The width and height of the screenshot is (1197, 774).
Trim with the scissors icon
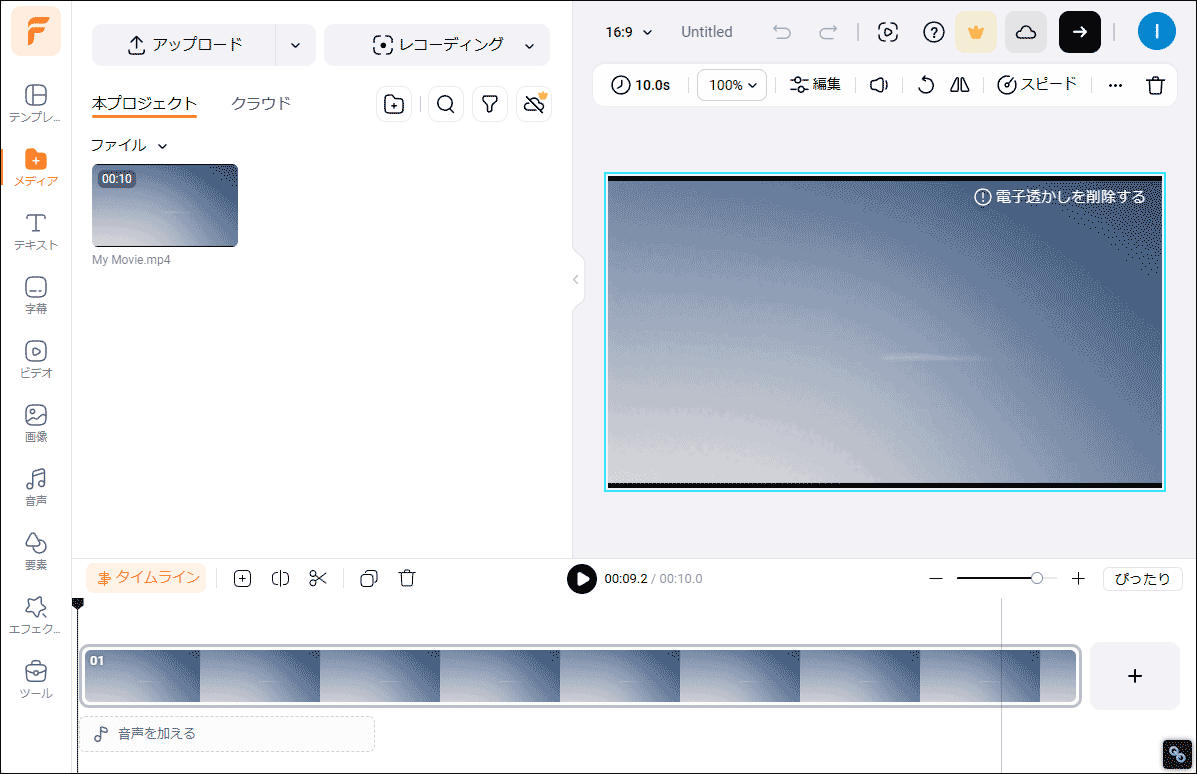318,579
